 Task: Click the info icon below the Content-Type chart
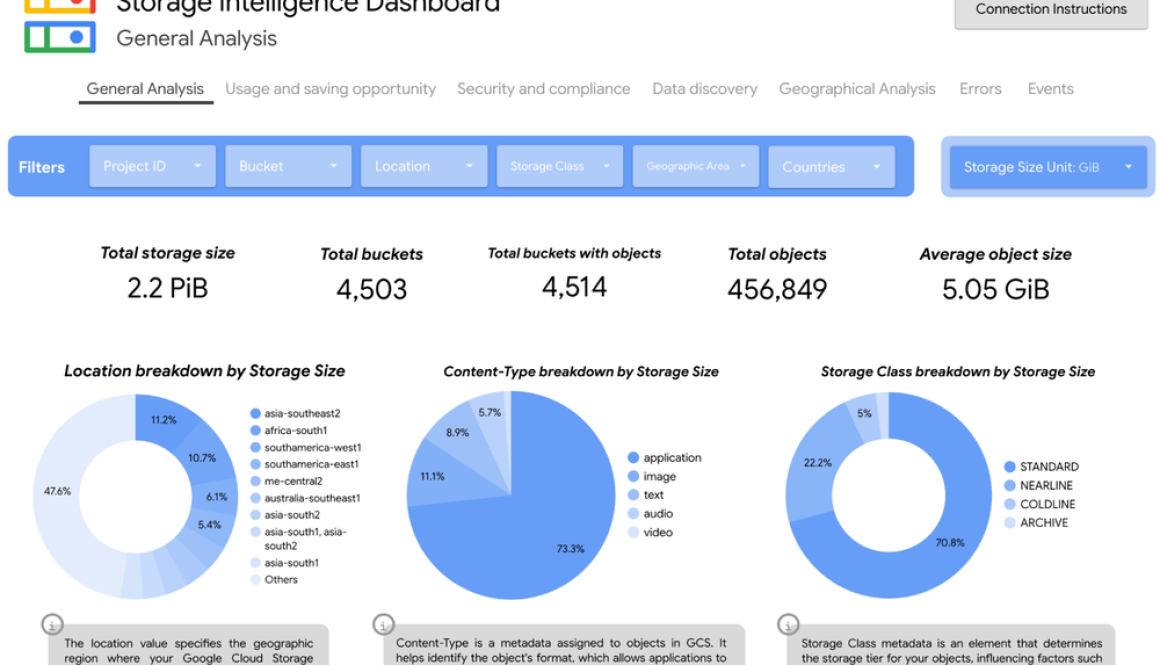pos(383,624)
